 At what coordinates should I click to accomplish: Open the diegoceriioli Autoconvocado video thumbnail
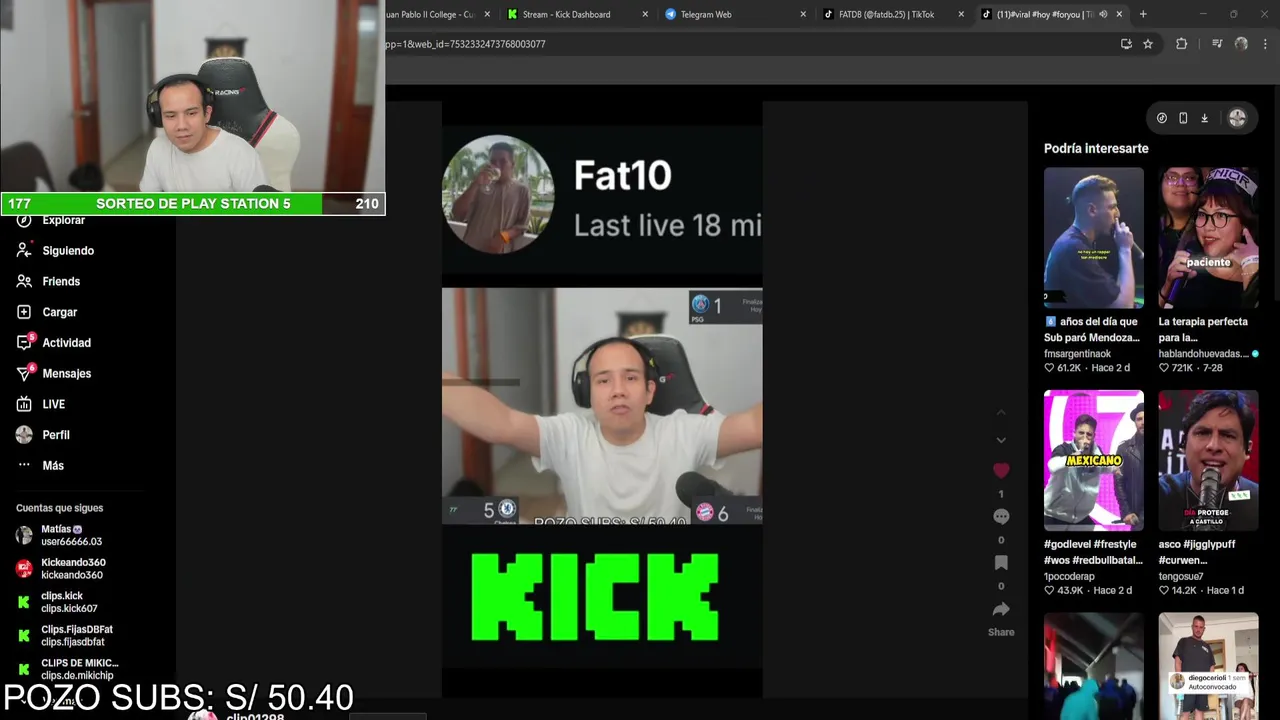tap(1208, 666)
